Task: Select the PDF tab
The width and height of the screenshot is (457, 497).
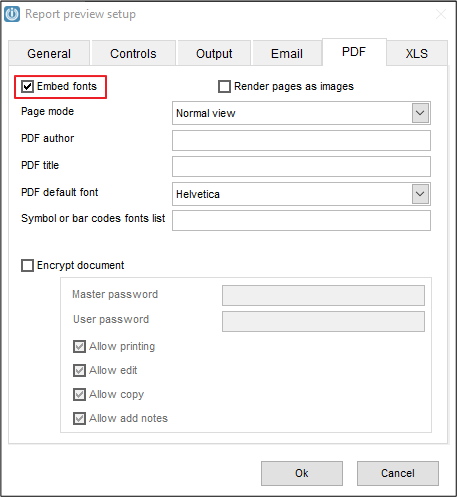Action: pyautogui.click(x=354, y=52)
